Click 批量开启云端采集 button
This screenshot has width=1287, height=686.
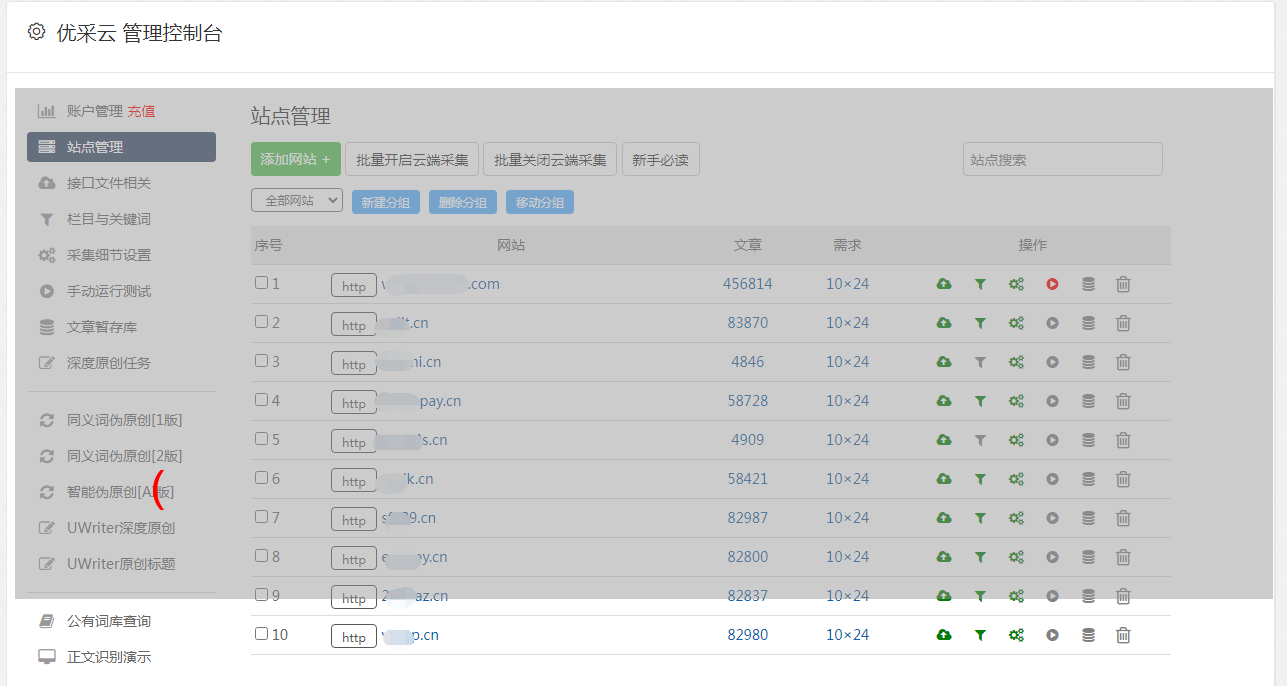click(x=412, y=159)
